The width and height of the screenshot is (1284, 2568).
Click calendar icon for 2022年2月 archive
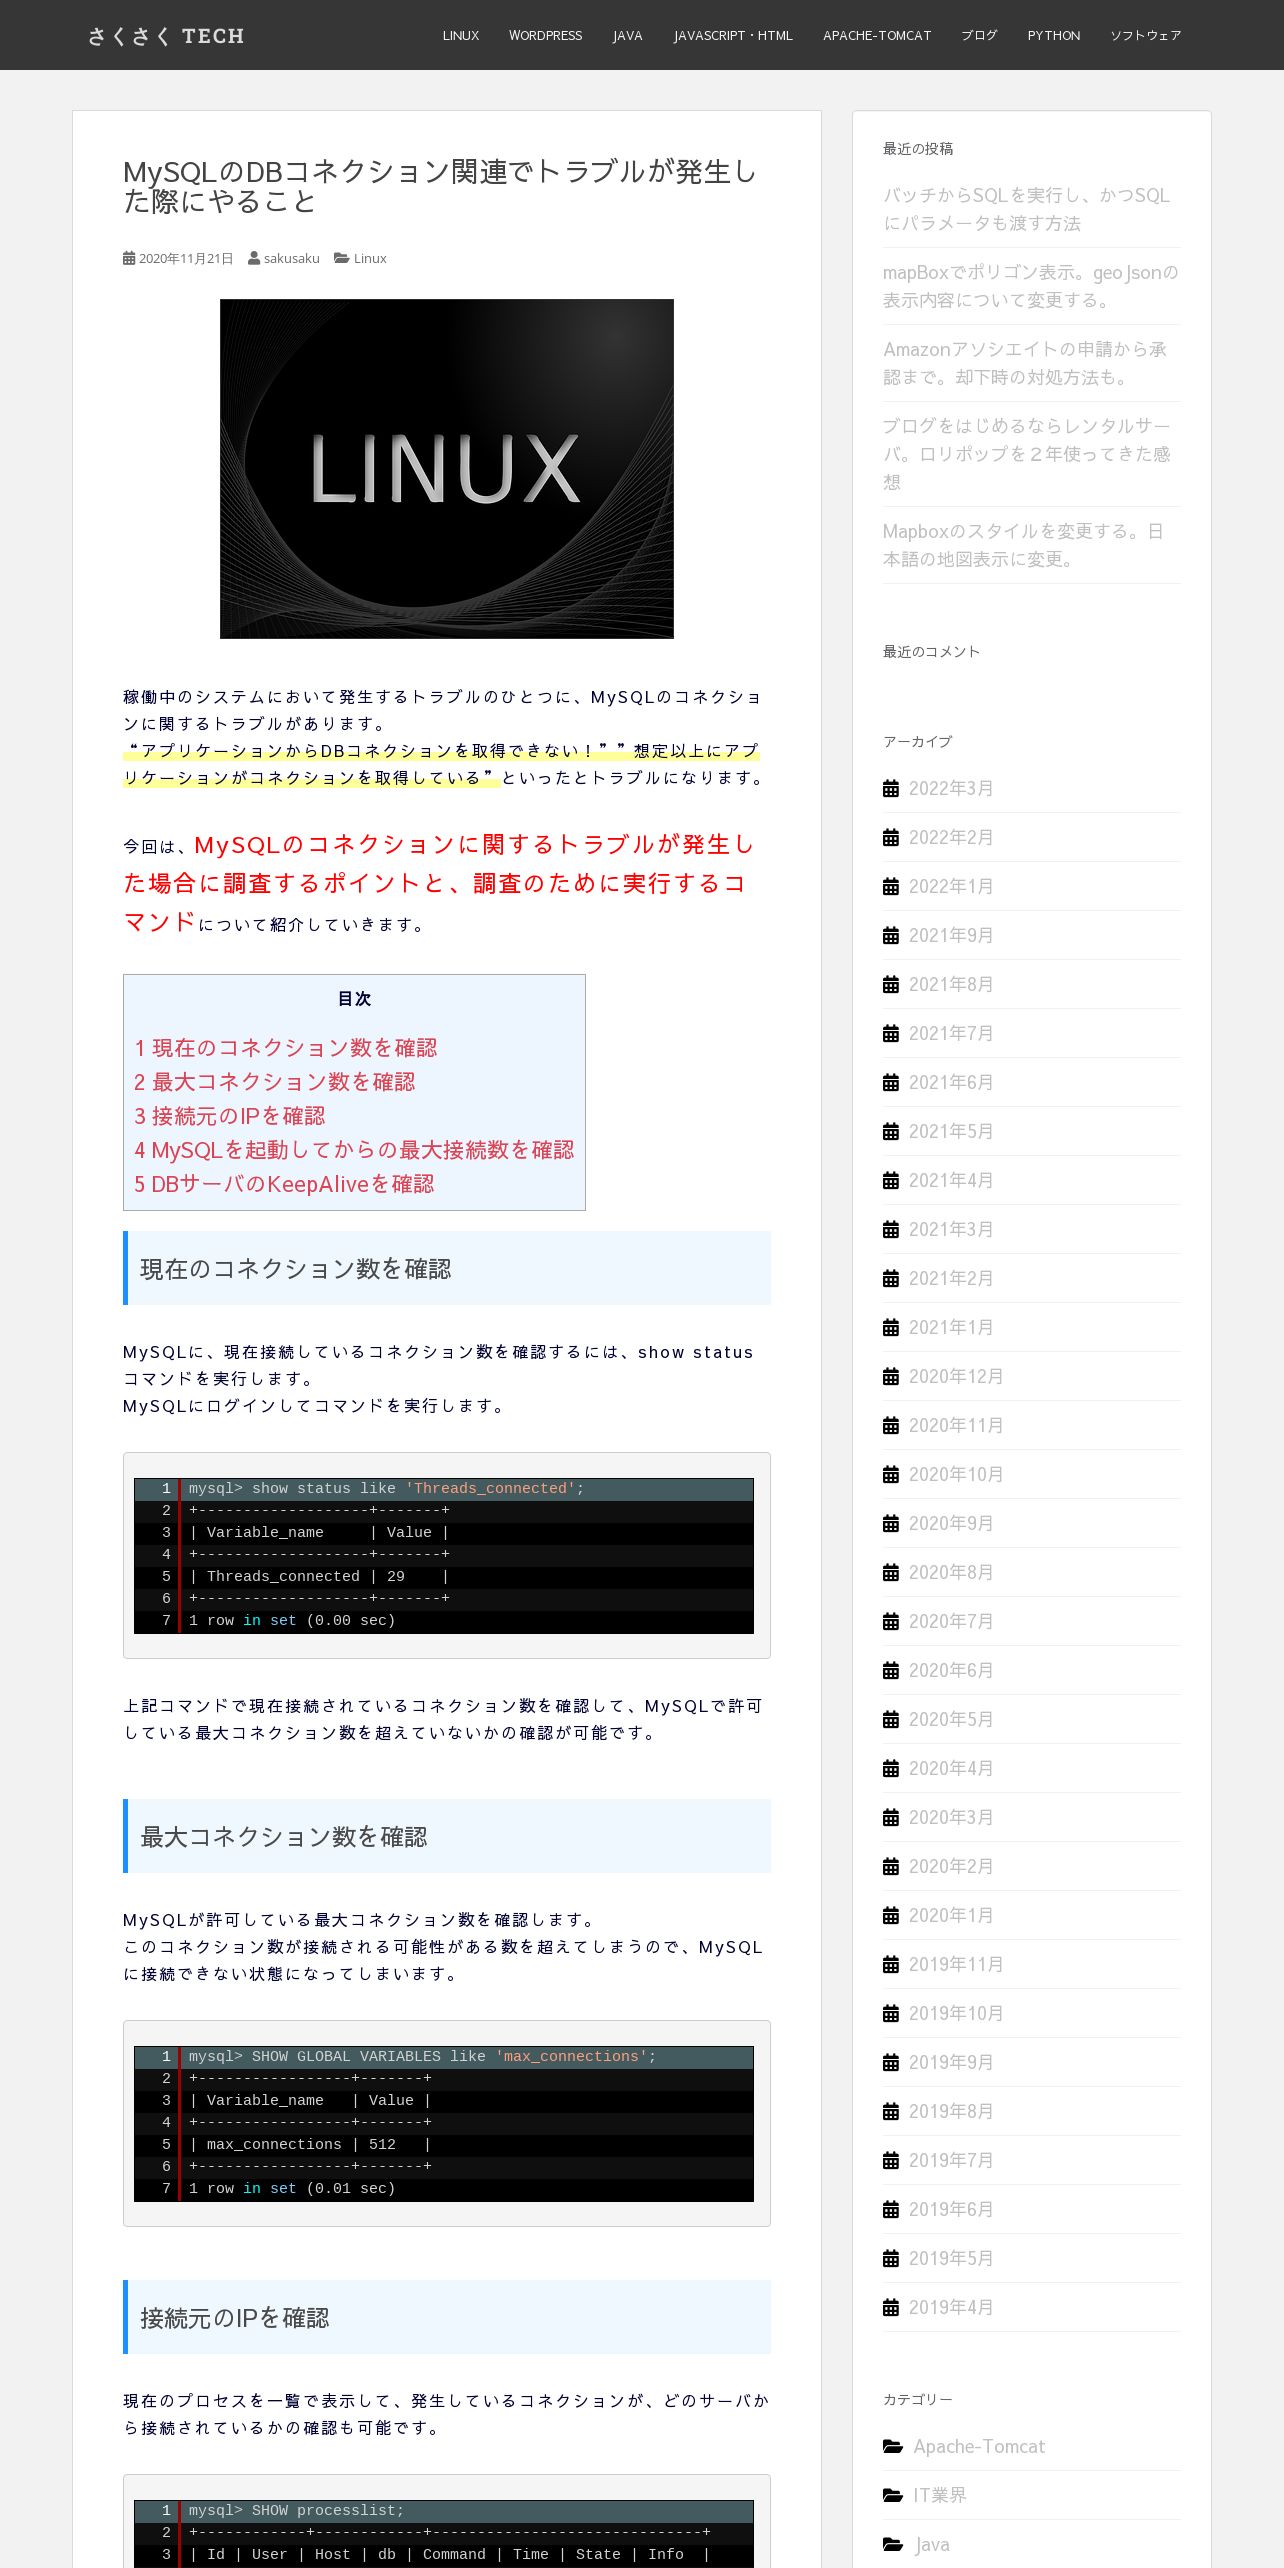point(891,837)
